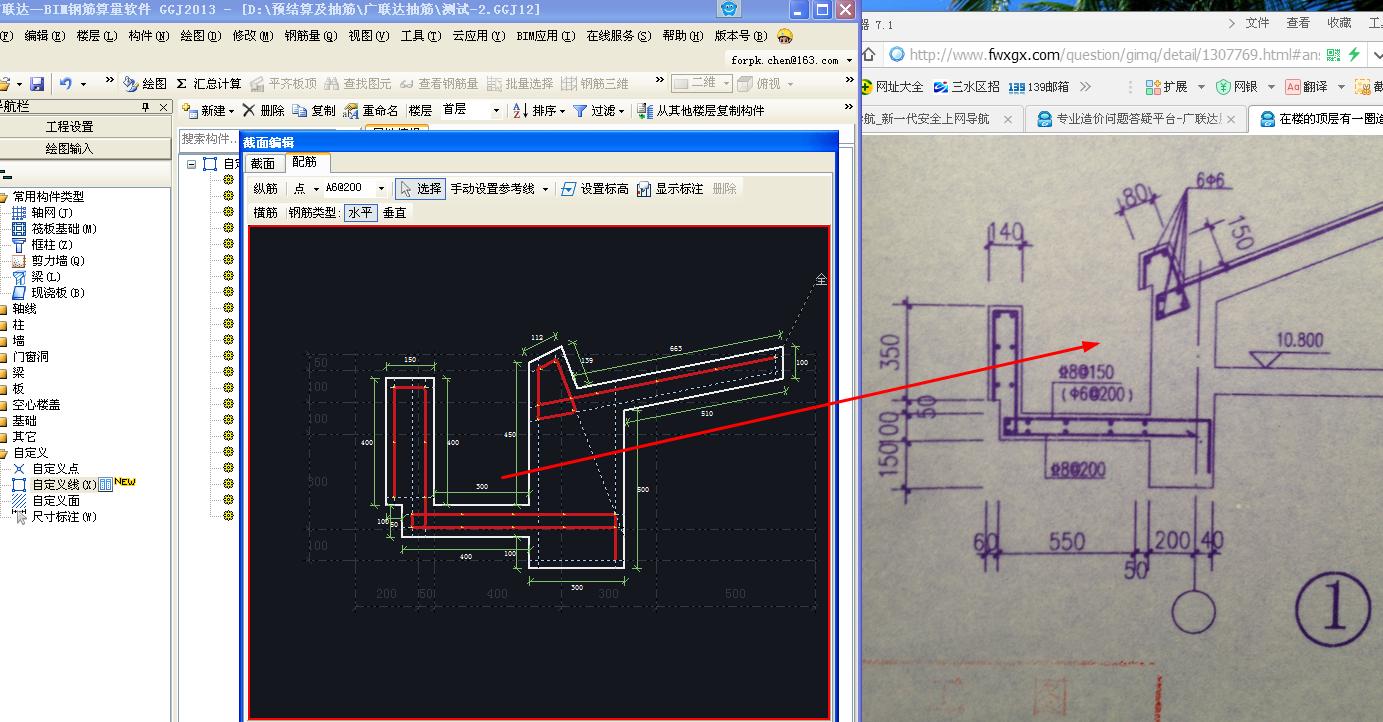Image resolution: width=1383 pixels, height=722 pixels.
Task: Toggle 垂直 rebar type
Action: tap(395, 212)
